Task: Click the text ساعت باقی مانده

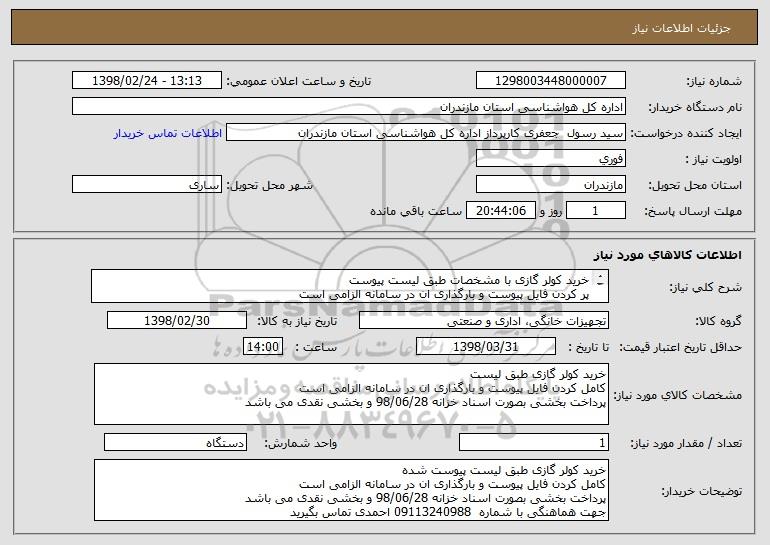Action: point(416,211)
